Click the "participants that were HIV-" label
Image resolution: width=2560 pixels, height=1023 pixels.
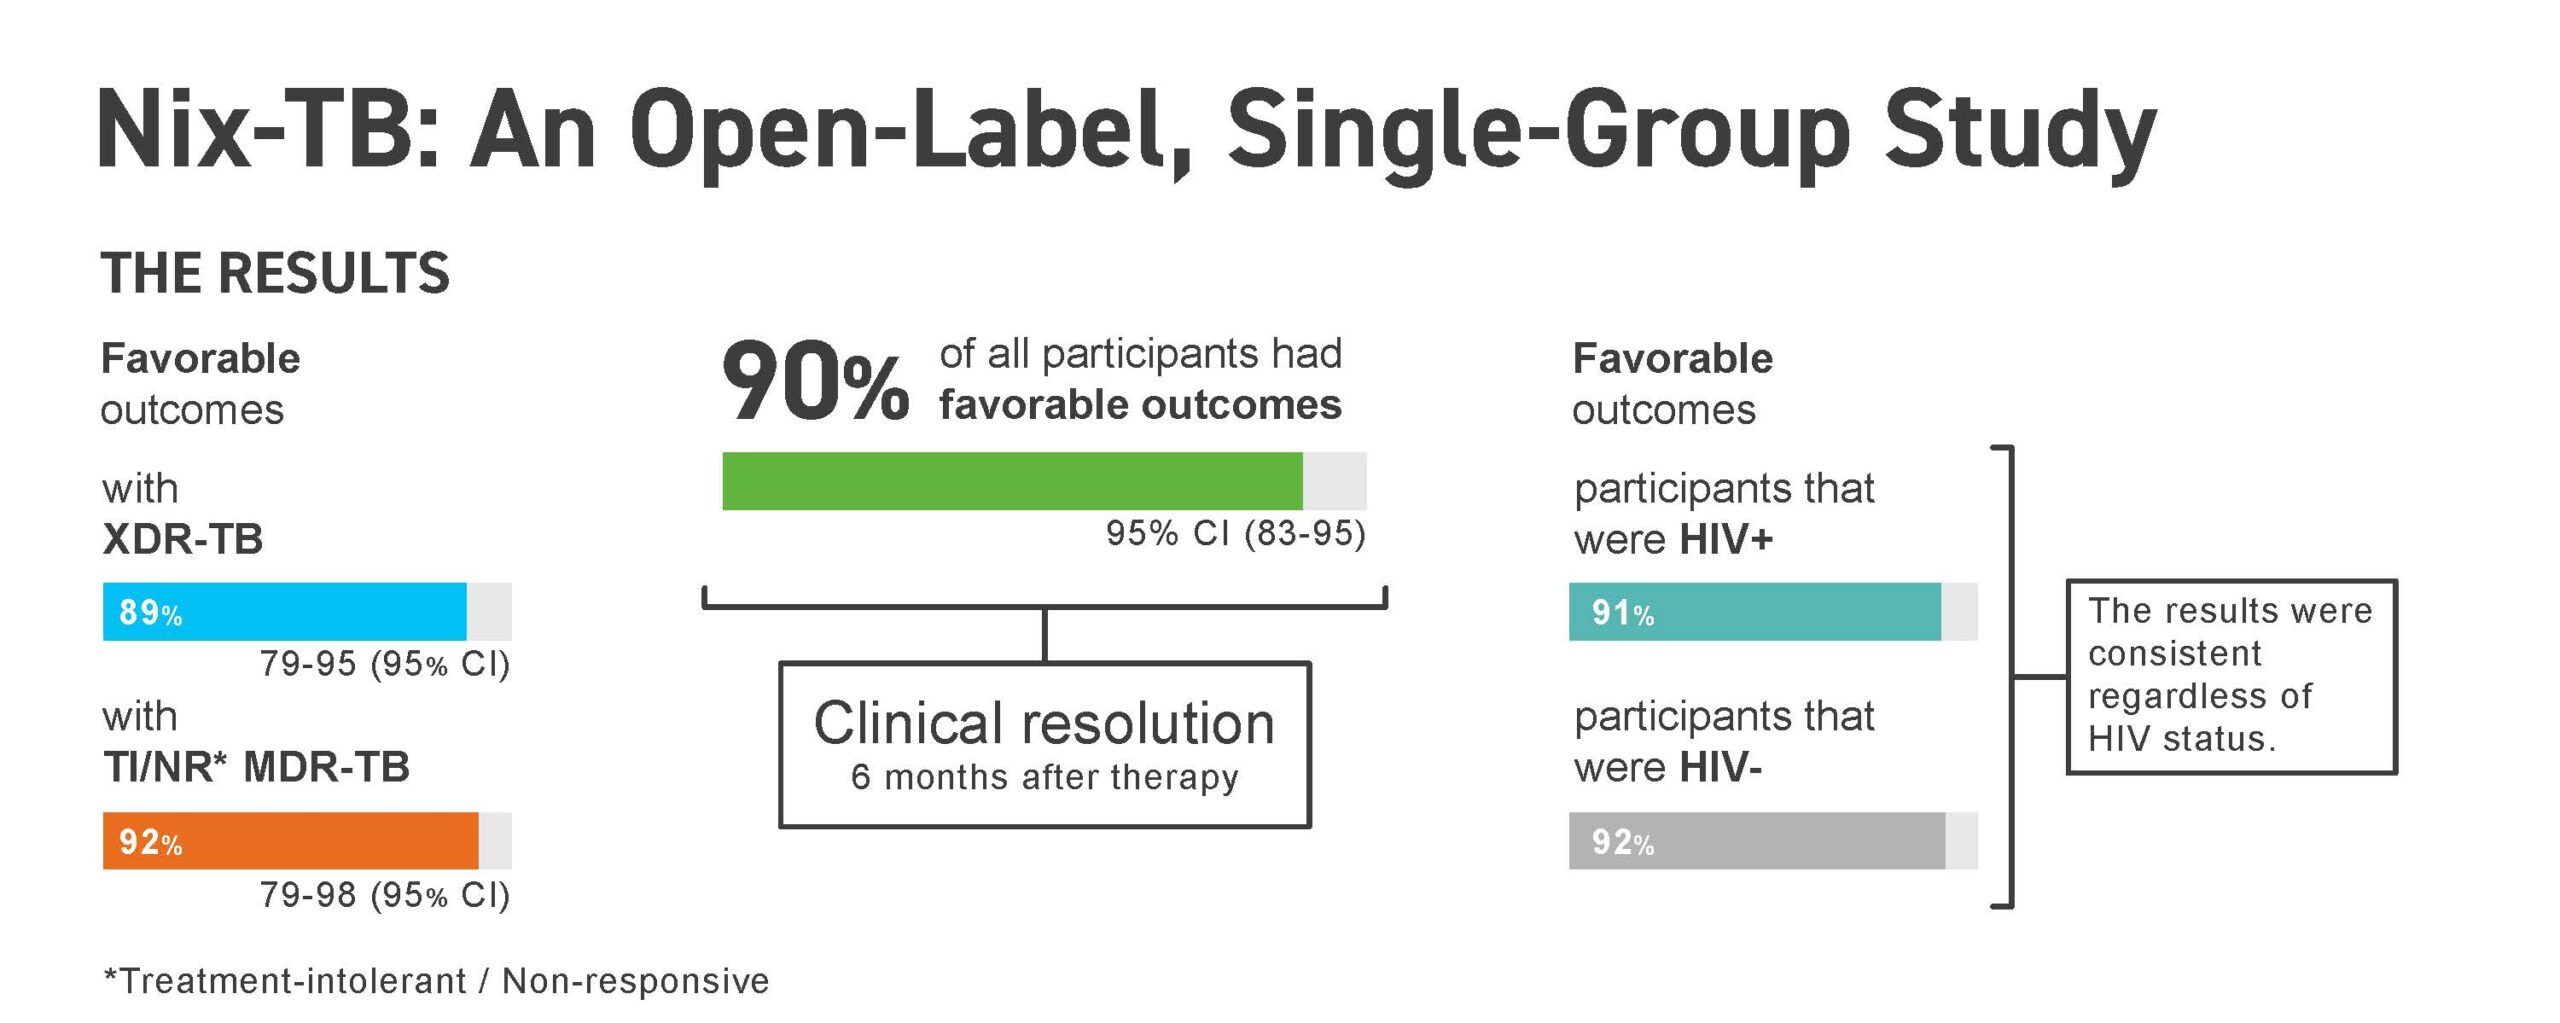1723,742
